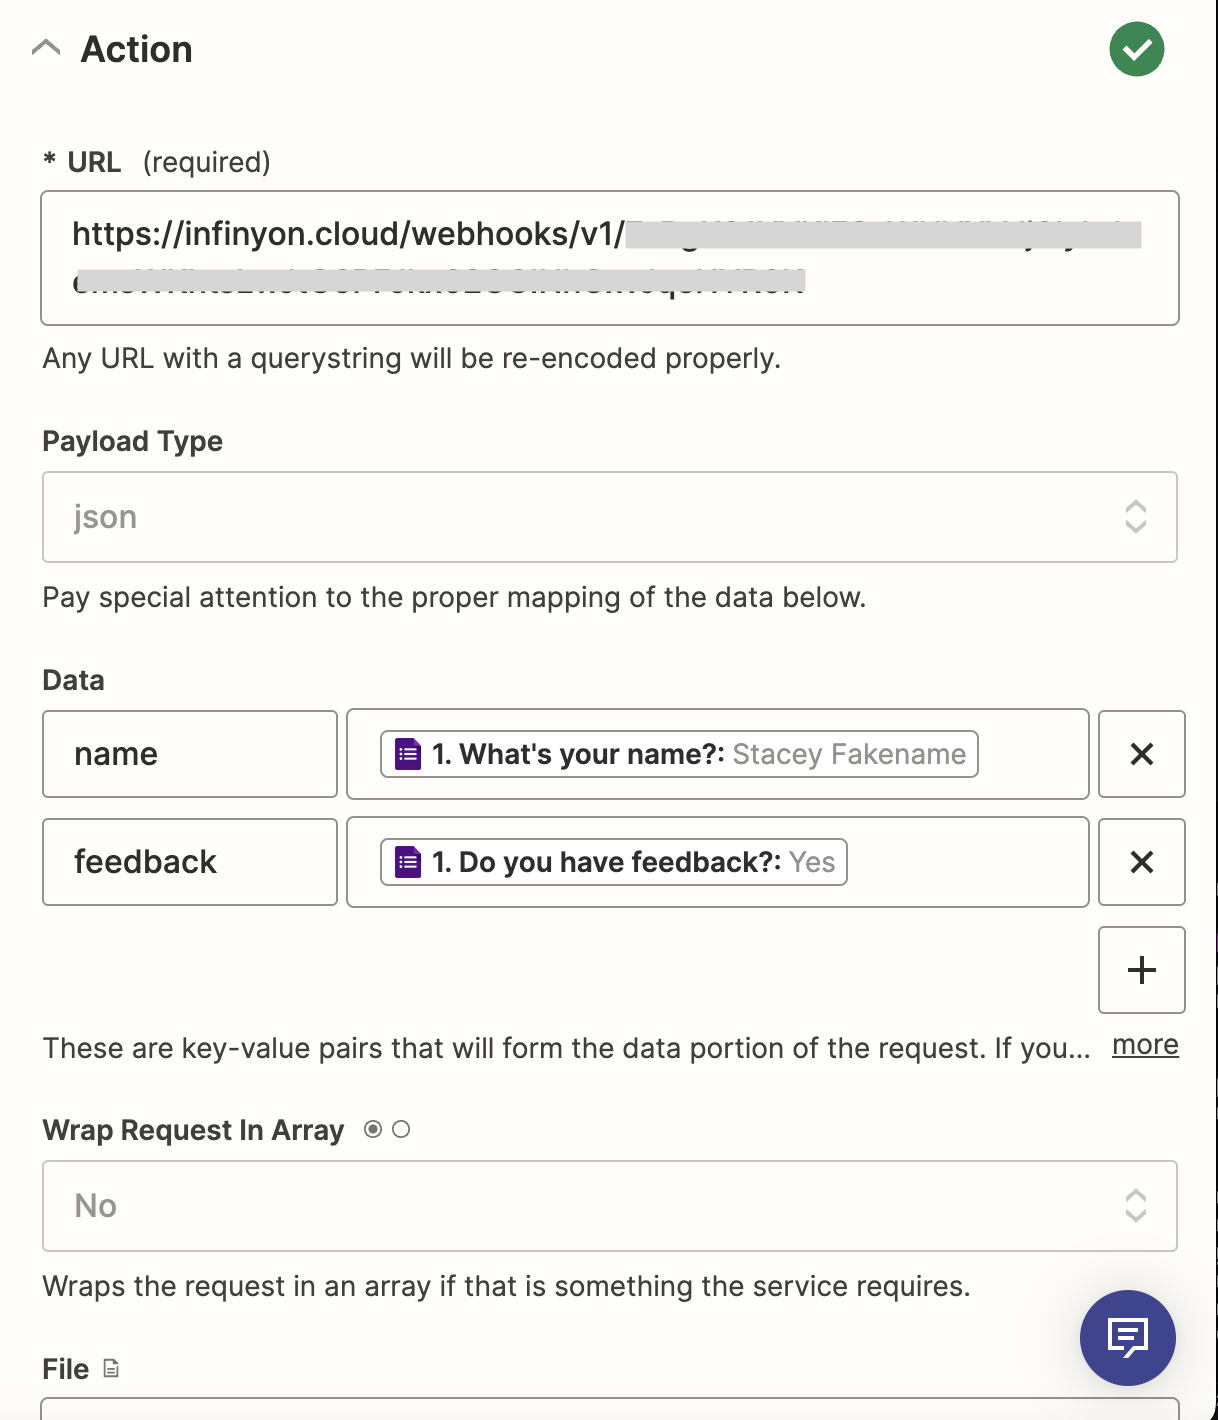This screenshot has width=1218, height=1420.
Task: Open the Wrap Request In Array dropdown
Action: coord(609,1206)
